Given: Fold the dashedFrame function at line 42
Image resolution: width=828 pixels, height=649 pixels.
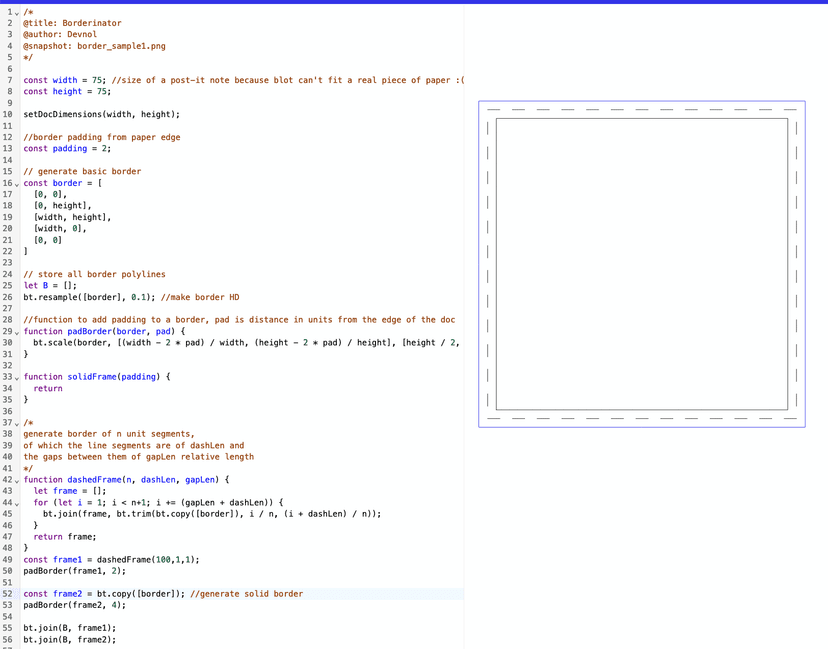Looking at the screenshot, I should 16,480.
